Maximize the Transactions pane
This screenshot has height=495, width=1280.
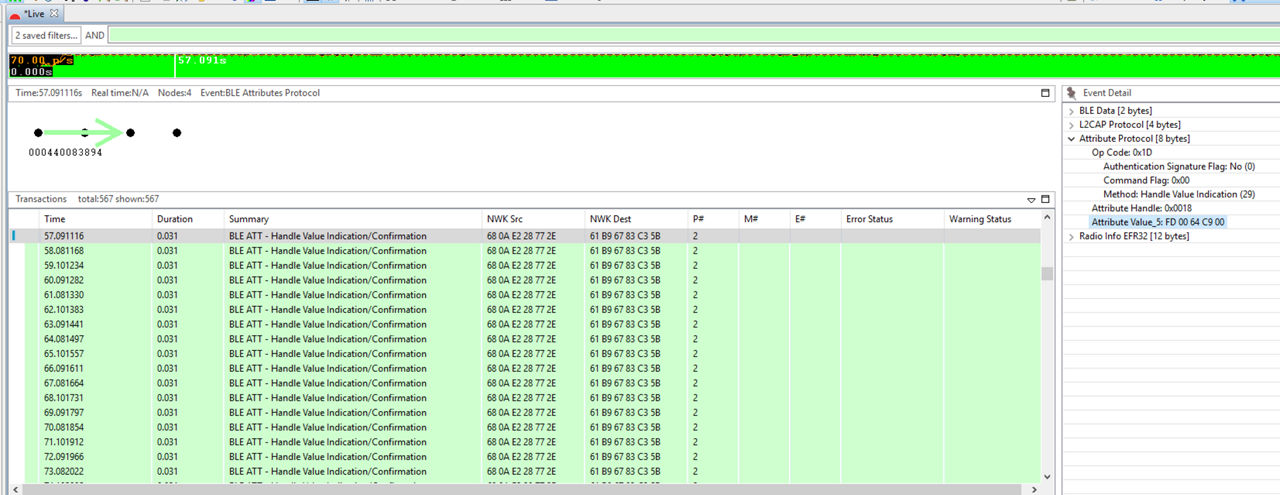pos(1046,199)
